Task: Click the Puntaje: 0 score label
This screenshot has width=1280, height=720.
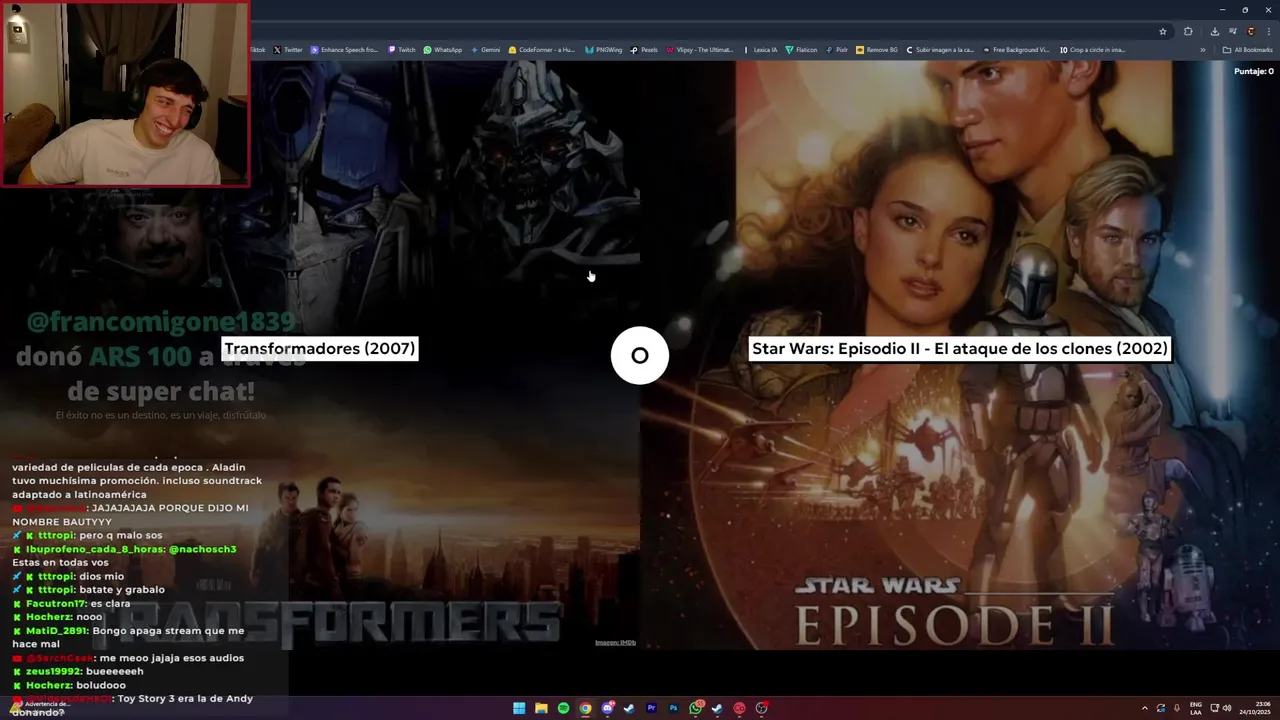Action: 1254,71
